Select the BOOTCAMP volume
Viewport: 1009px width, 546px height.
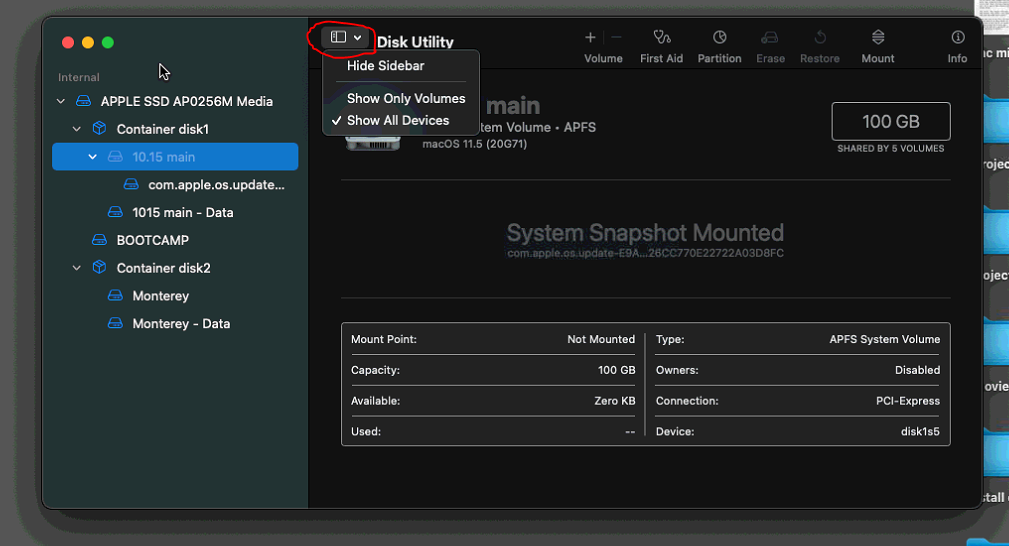(x=152, y=240)
